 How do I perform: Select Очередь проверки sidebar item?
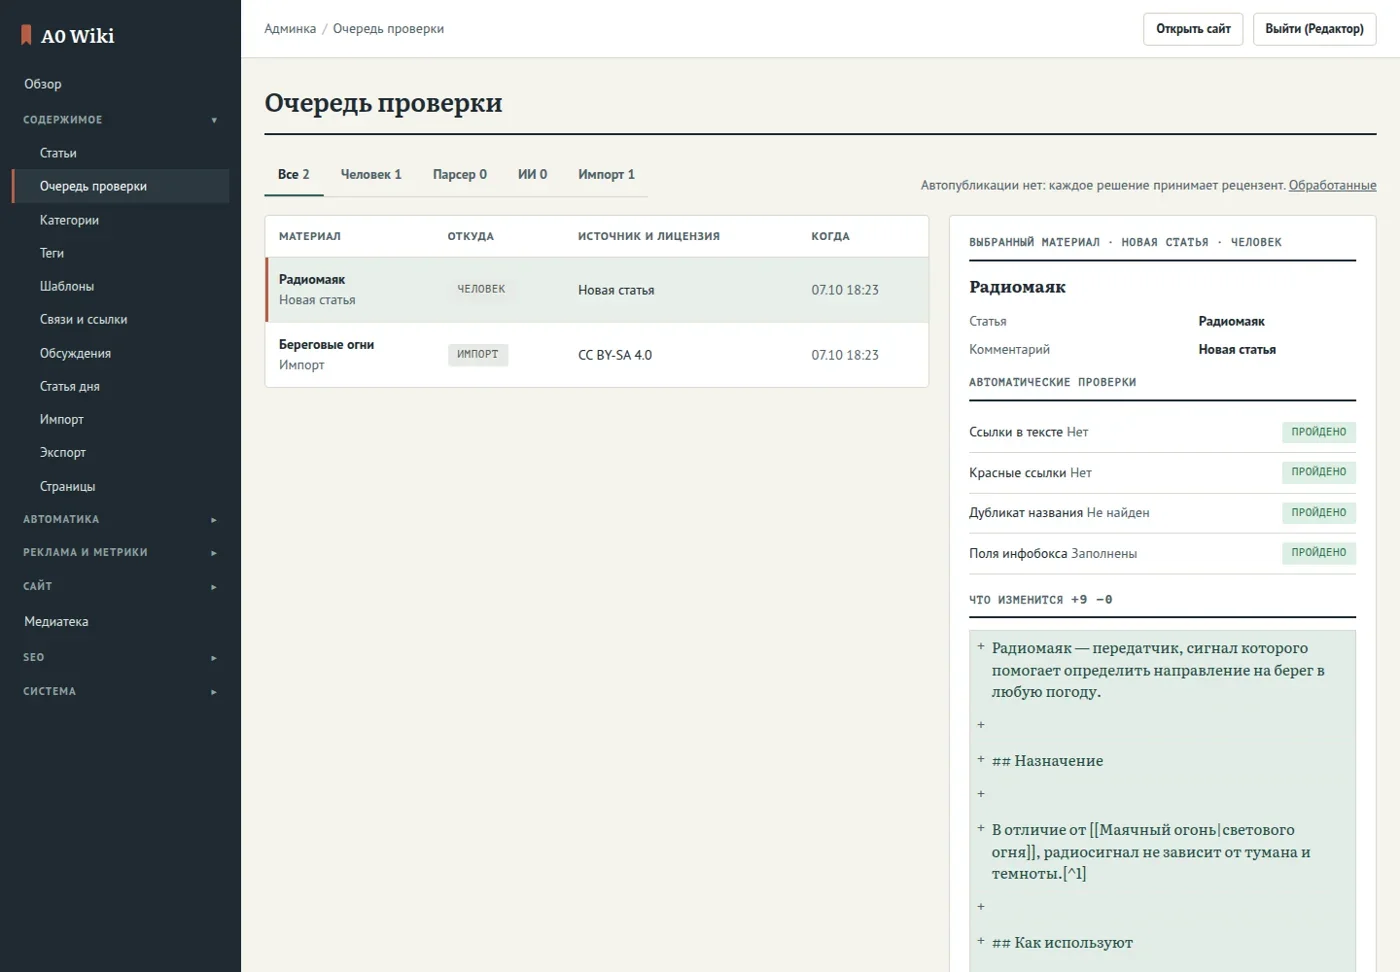(120, 186)
